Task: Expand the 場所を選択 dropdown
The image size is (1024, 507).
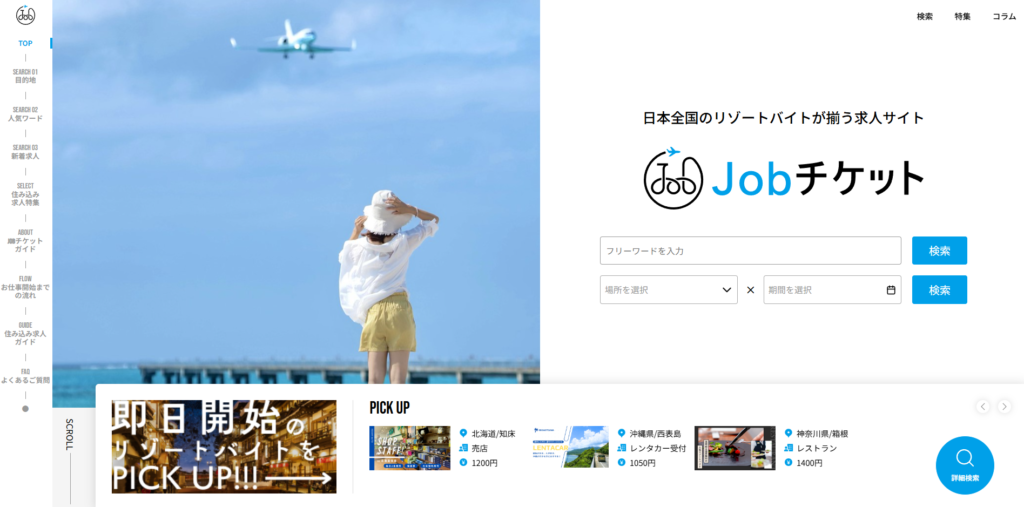Action: point(669,289)
